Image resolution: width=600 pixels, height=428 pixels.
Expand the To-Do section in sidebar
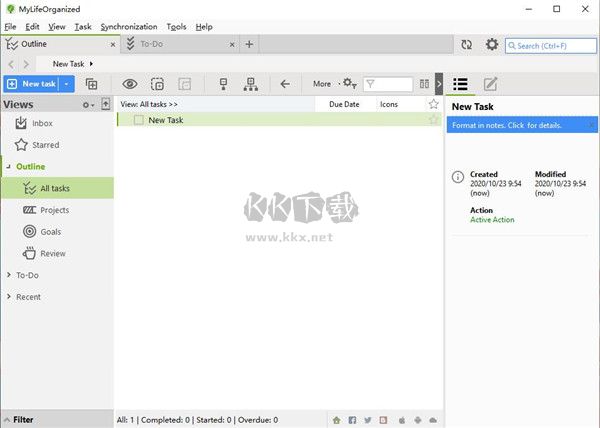click(9, 275)
